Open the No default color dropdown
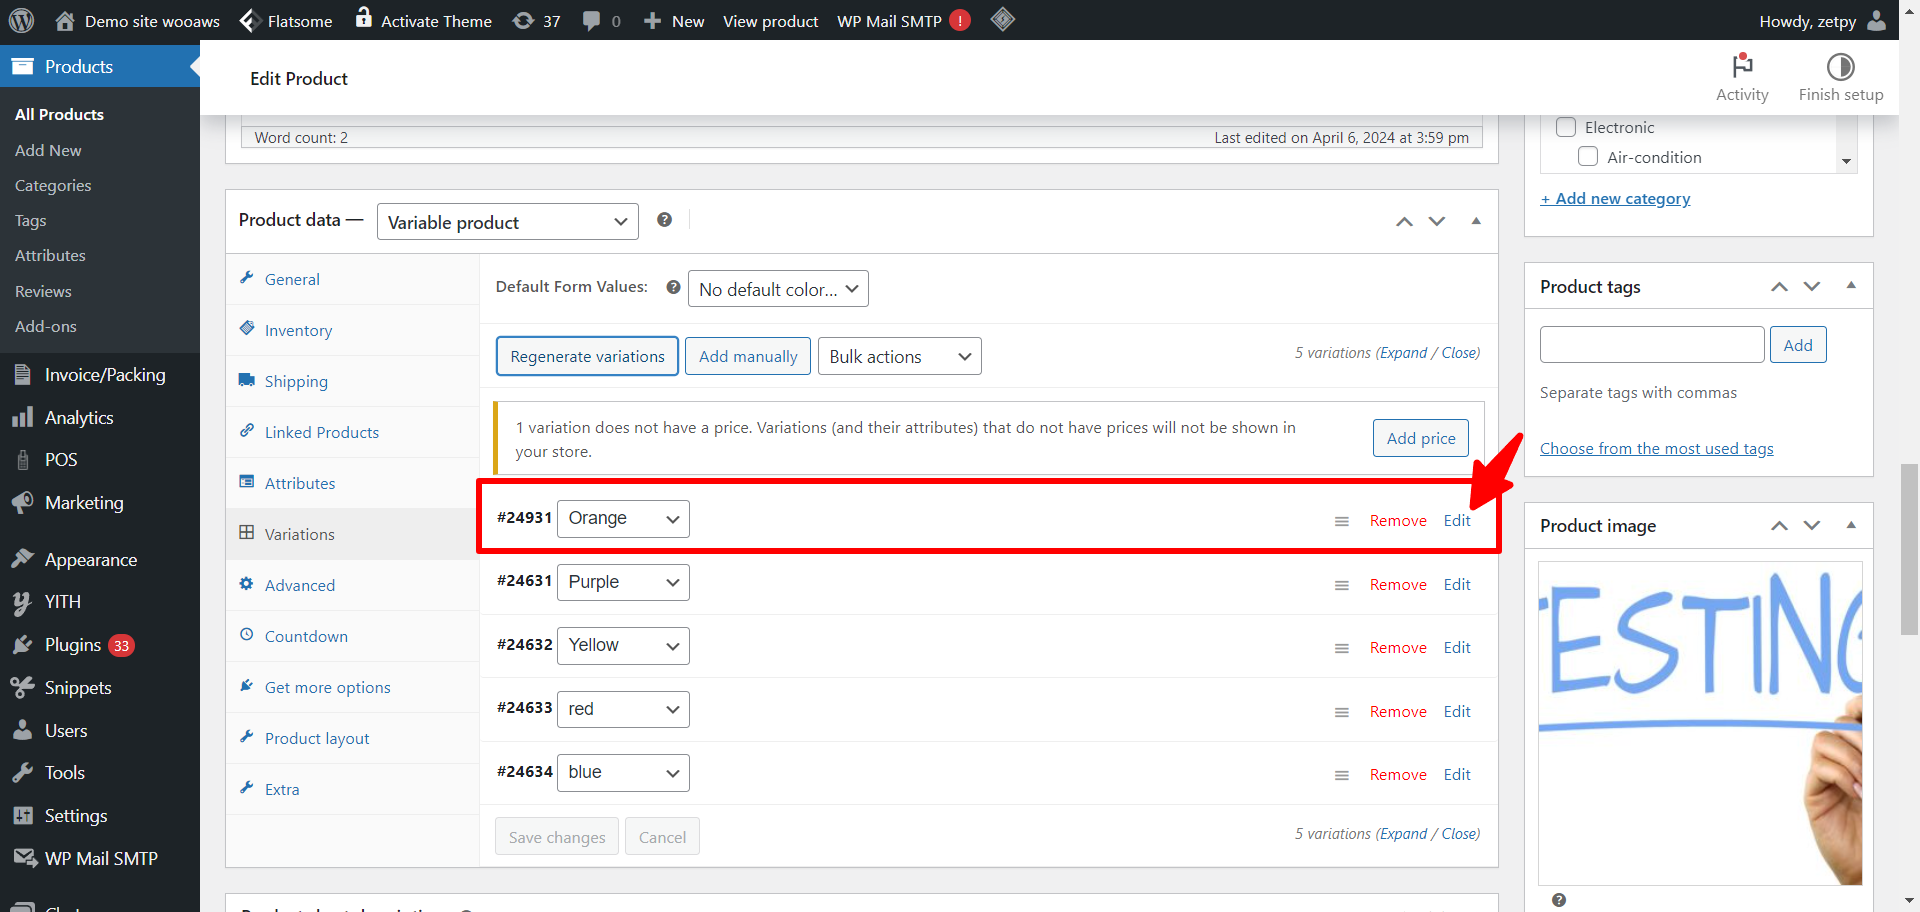Image resolution: width=1920 pixels, height=912 pixels. (778, 289)
